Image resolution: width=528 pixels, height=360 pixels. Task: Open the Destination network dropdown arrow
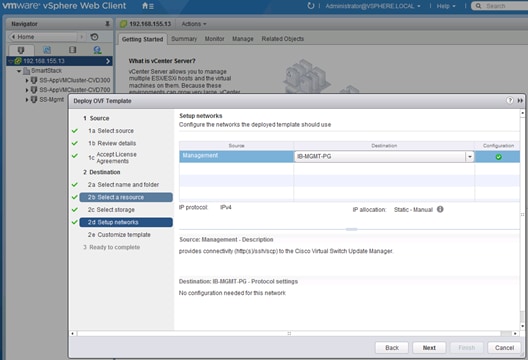coord(469,157)
